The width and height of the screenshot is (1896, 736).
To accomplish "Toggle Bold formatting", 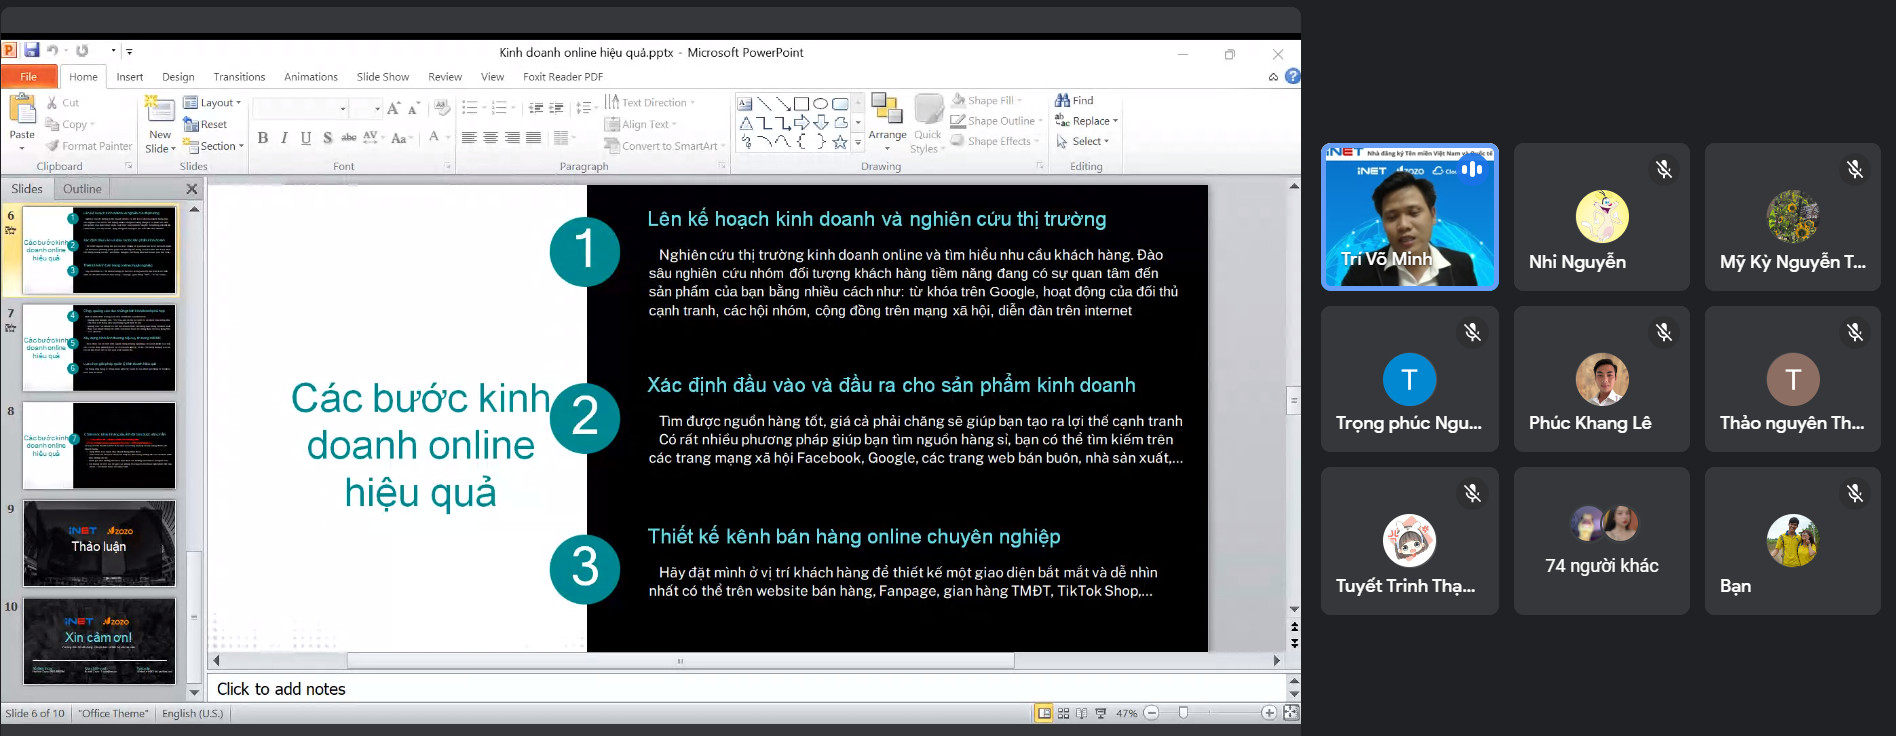I will click(x=263, y=138).
